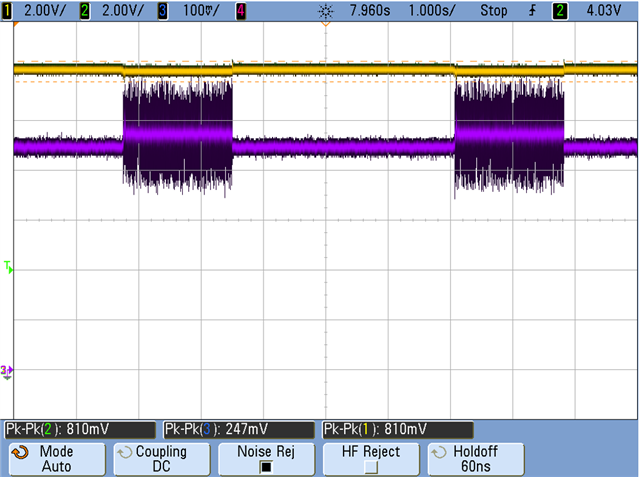Screen dimensions: 640x477
Task: Toggle the HF Reject checkbox
Action: click(371, 466)
